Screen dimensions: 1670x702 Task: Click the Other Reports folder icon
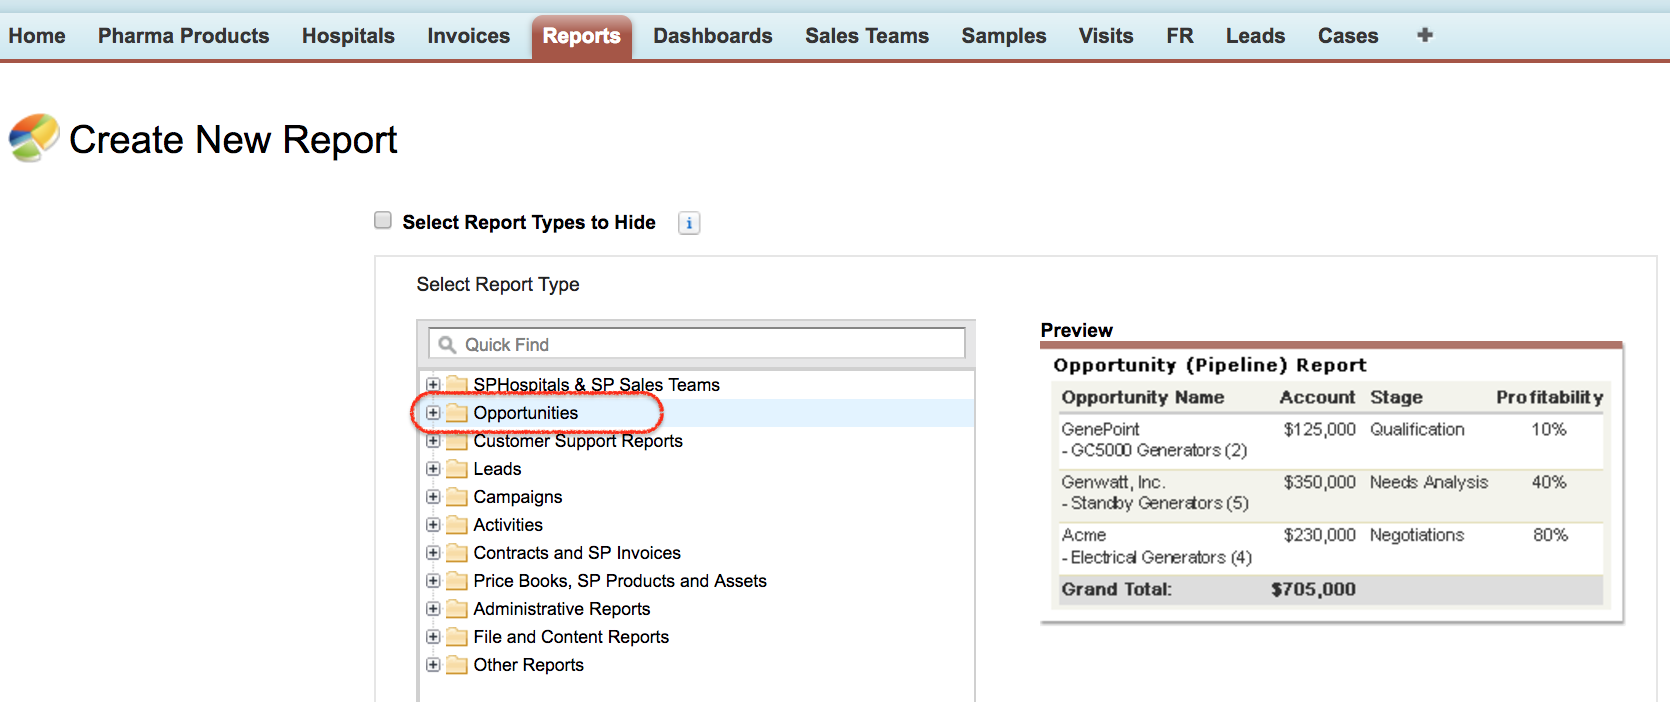click(x=457, y=665)
